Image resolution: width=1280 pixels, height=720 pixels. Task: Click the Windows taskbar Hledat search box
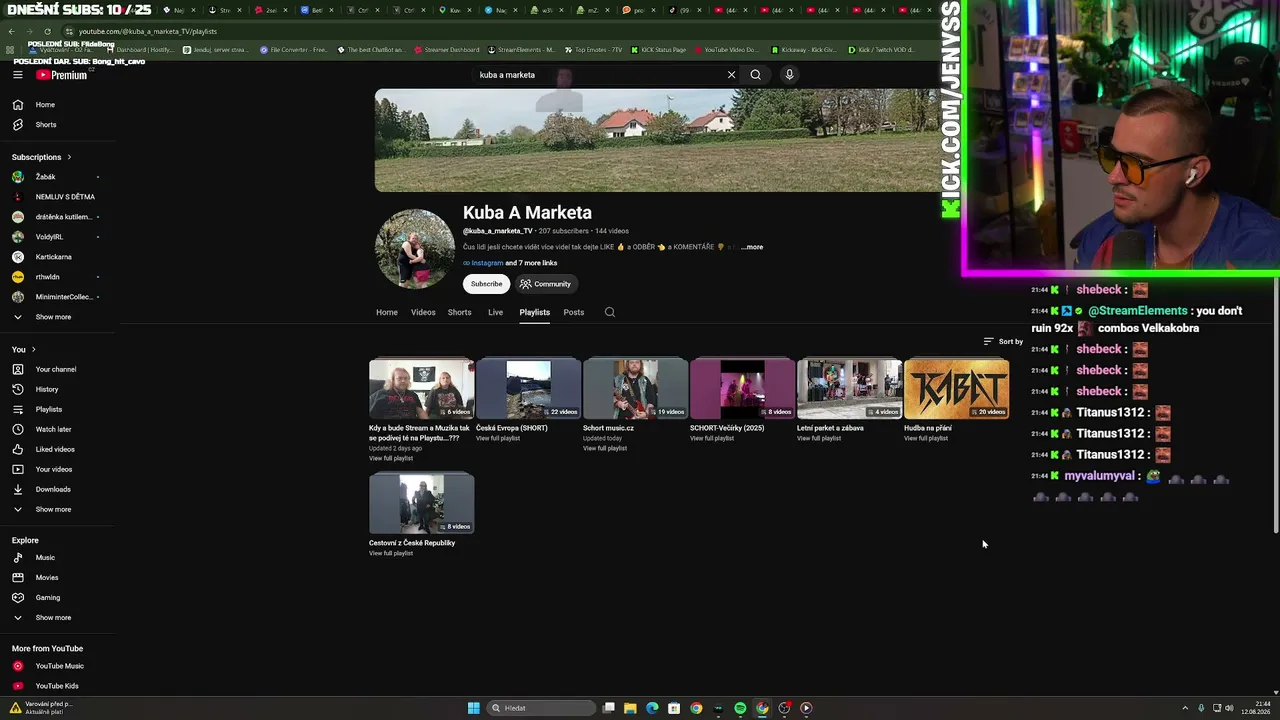coord(539,708)
